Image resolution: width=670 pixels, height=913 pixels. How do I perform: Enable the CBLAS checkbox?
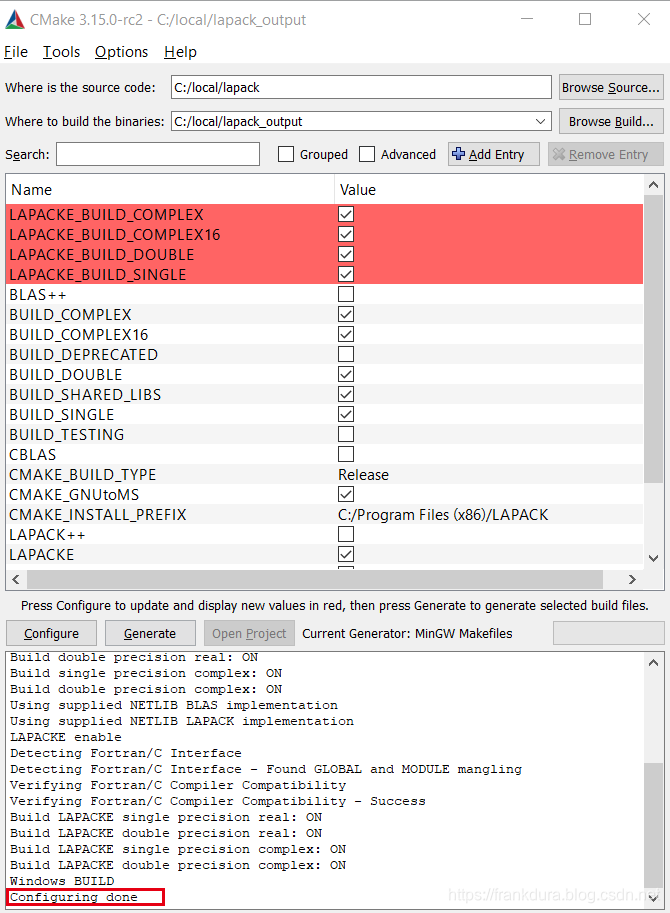click(346, 454)
